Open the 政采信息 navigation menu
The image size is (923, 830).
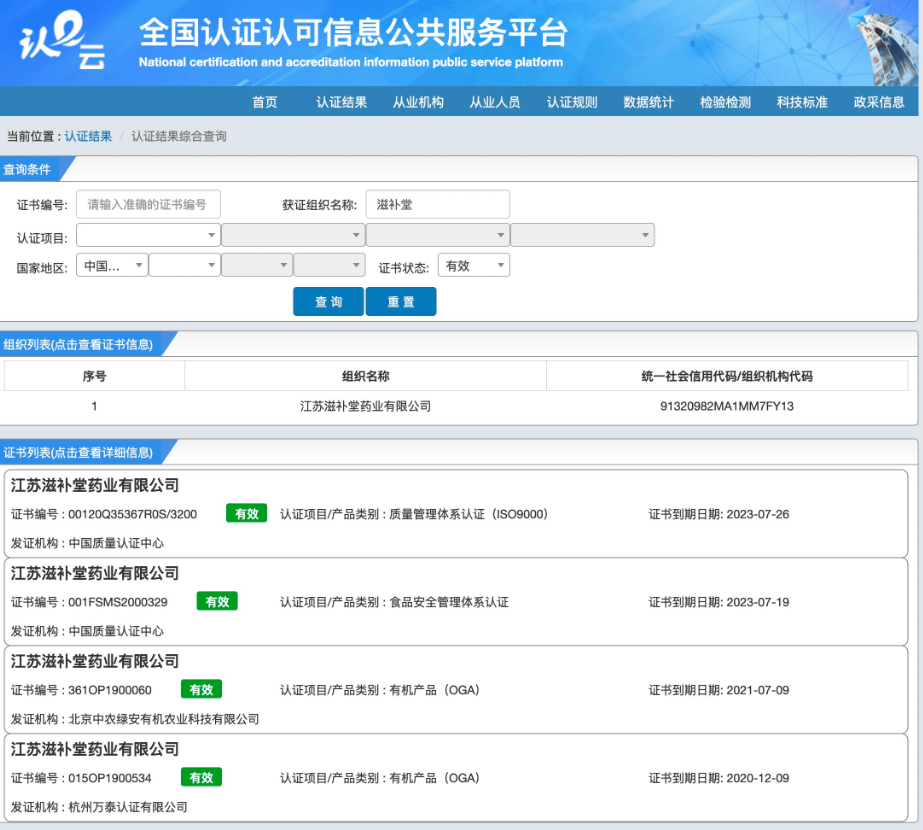[879, 102]
